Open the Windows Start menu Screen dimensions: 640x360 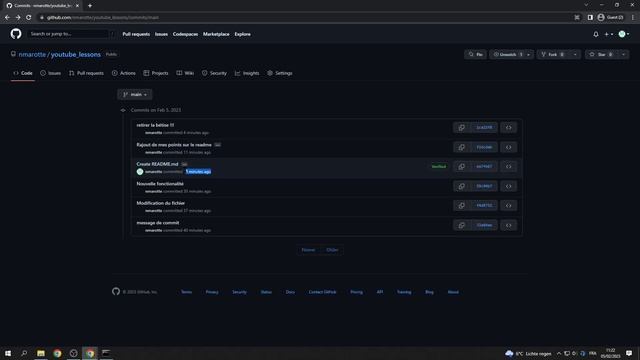point(8,353)
